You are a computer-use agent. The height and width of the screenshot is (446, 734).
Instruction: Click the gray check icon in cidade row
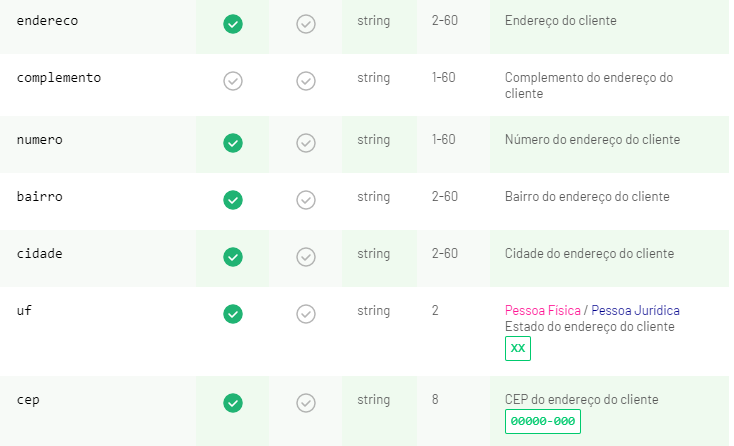(x=306, y=257)
